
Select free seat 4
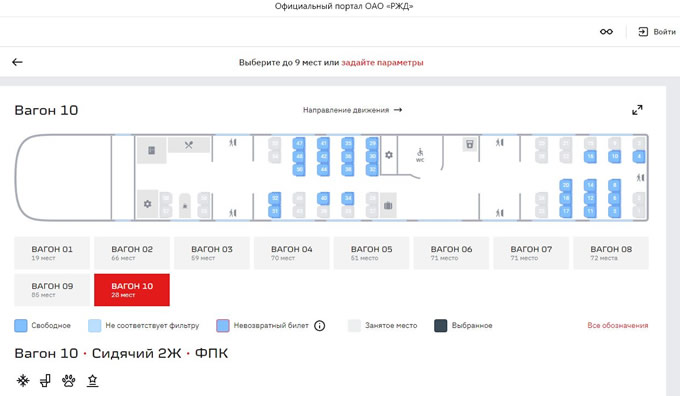(x=639, y=156)
